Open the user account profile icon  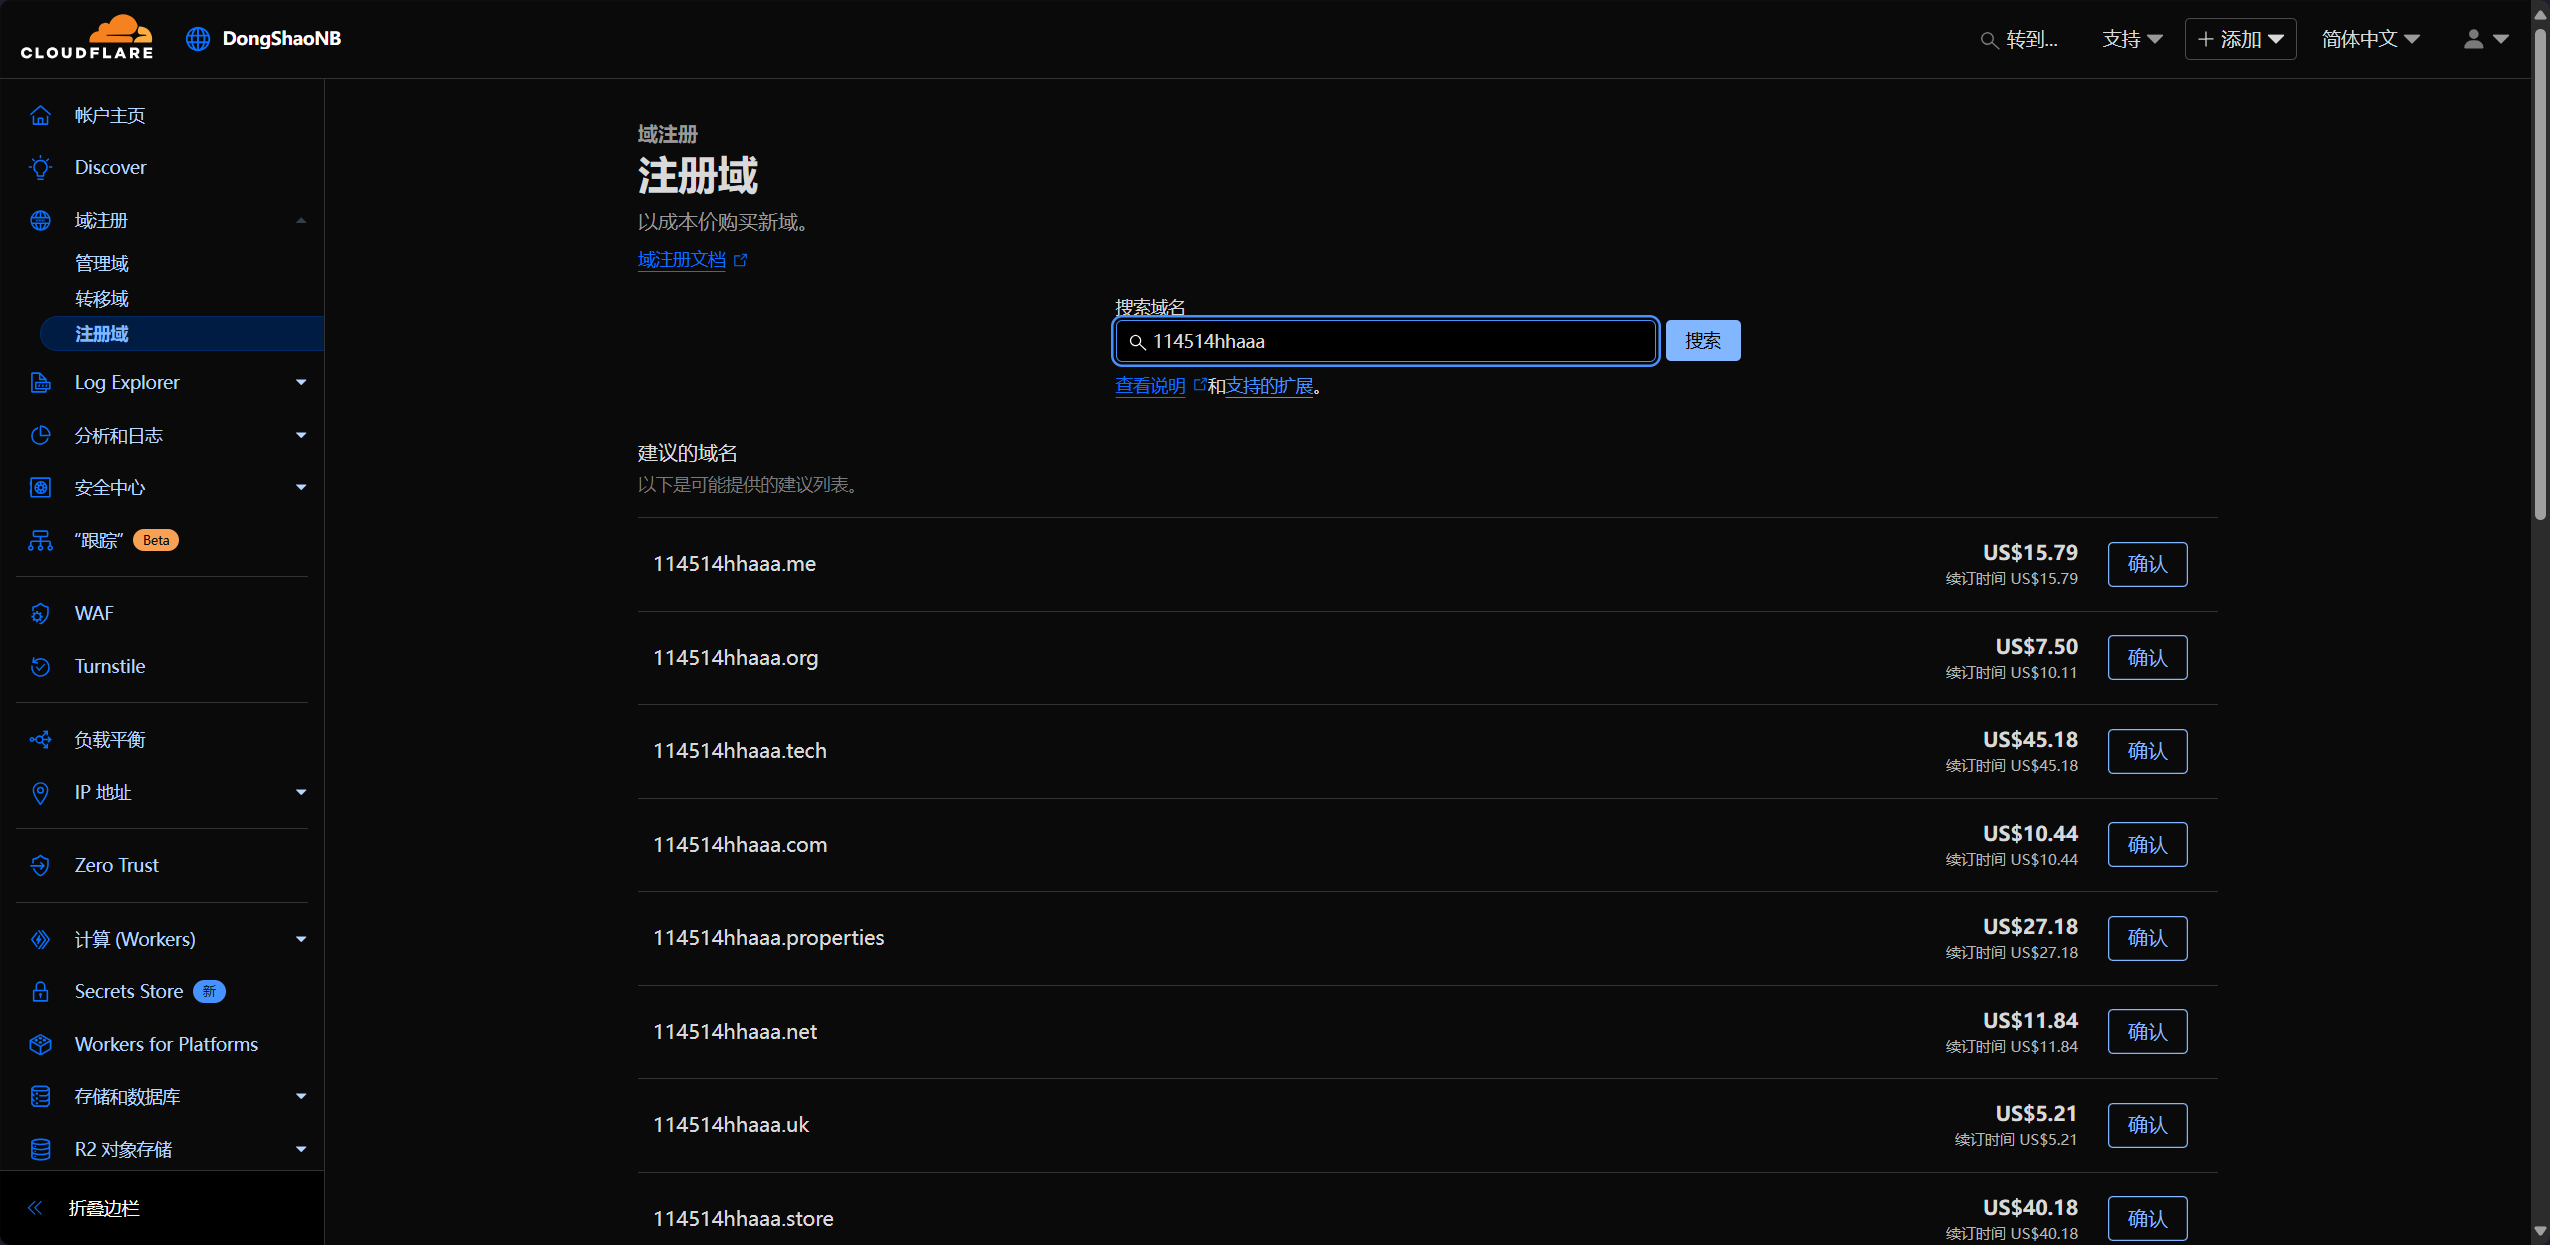click(x=2473, y=39)
